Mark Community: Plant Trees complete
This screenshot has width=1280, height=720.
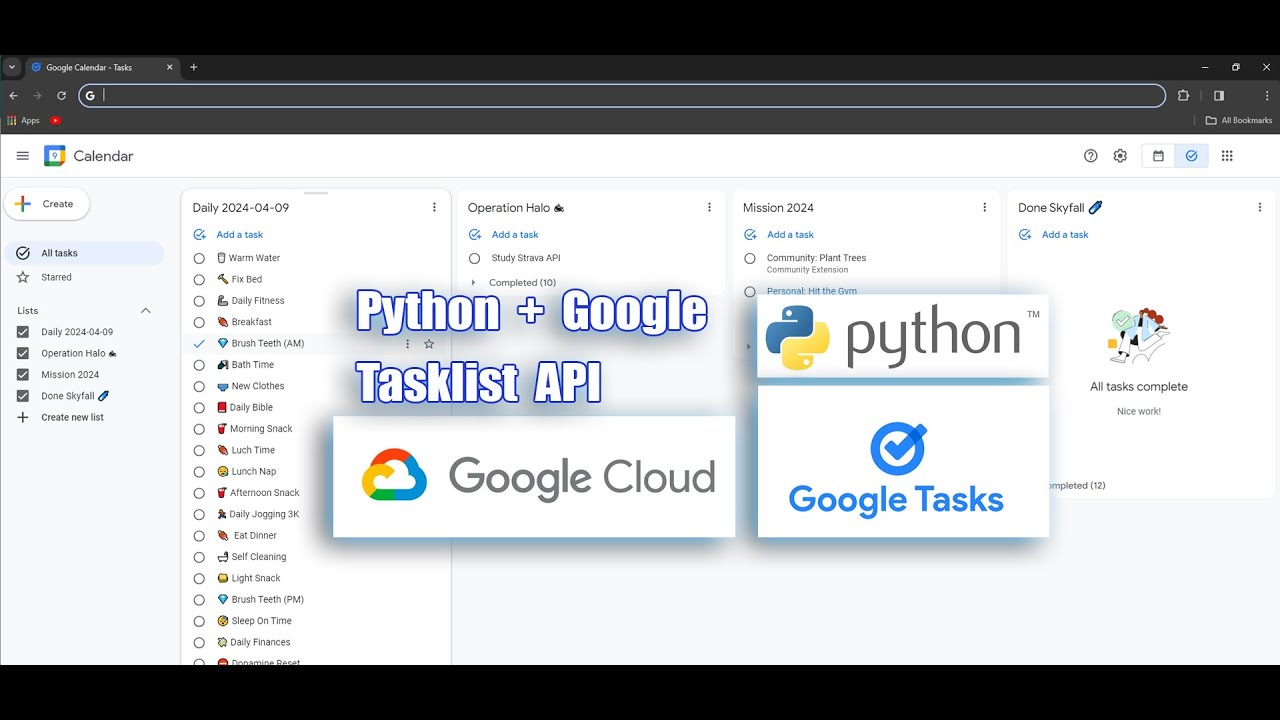point(750,258)
